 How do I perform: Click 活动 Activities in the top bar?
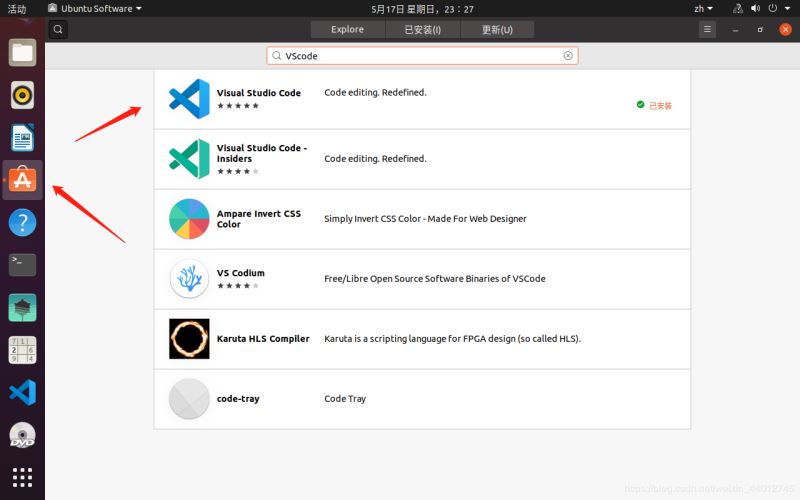[17, 8]
